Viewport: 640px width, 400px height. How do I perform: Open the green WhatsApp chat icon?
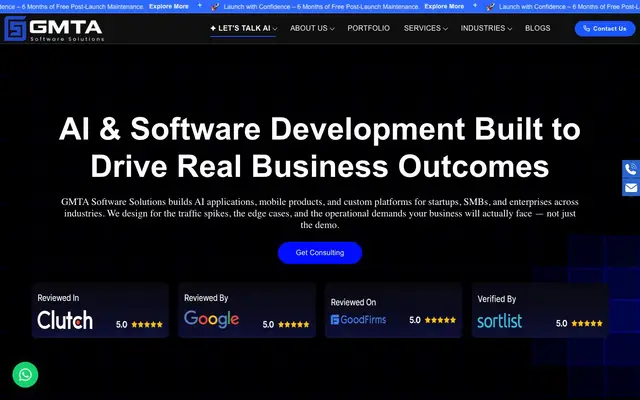25,374
